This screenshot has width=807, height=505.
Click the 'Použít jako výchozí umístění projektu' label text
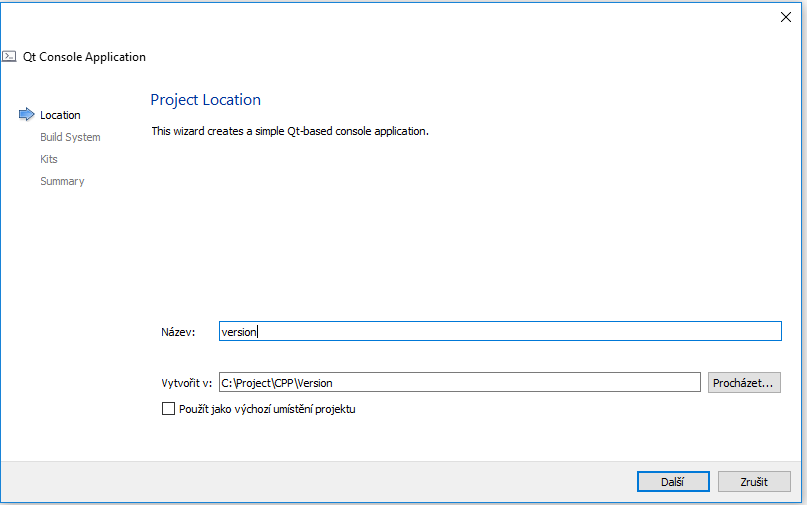click(x=267, y=409)
